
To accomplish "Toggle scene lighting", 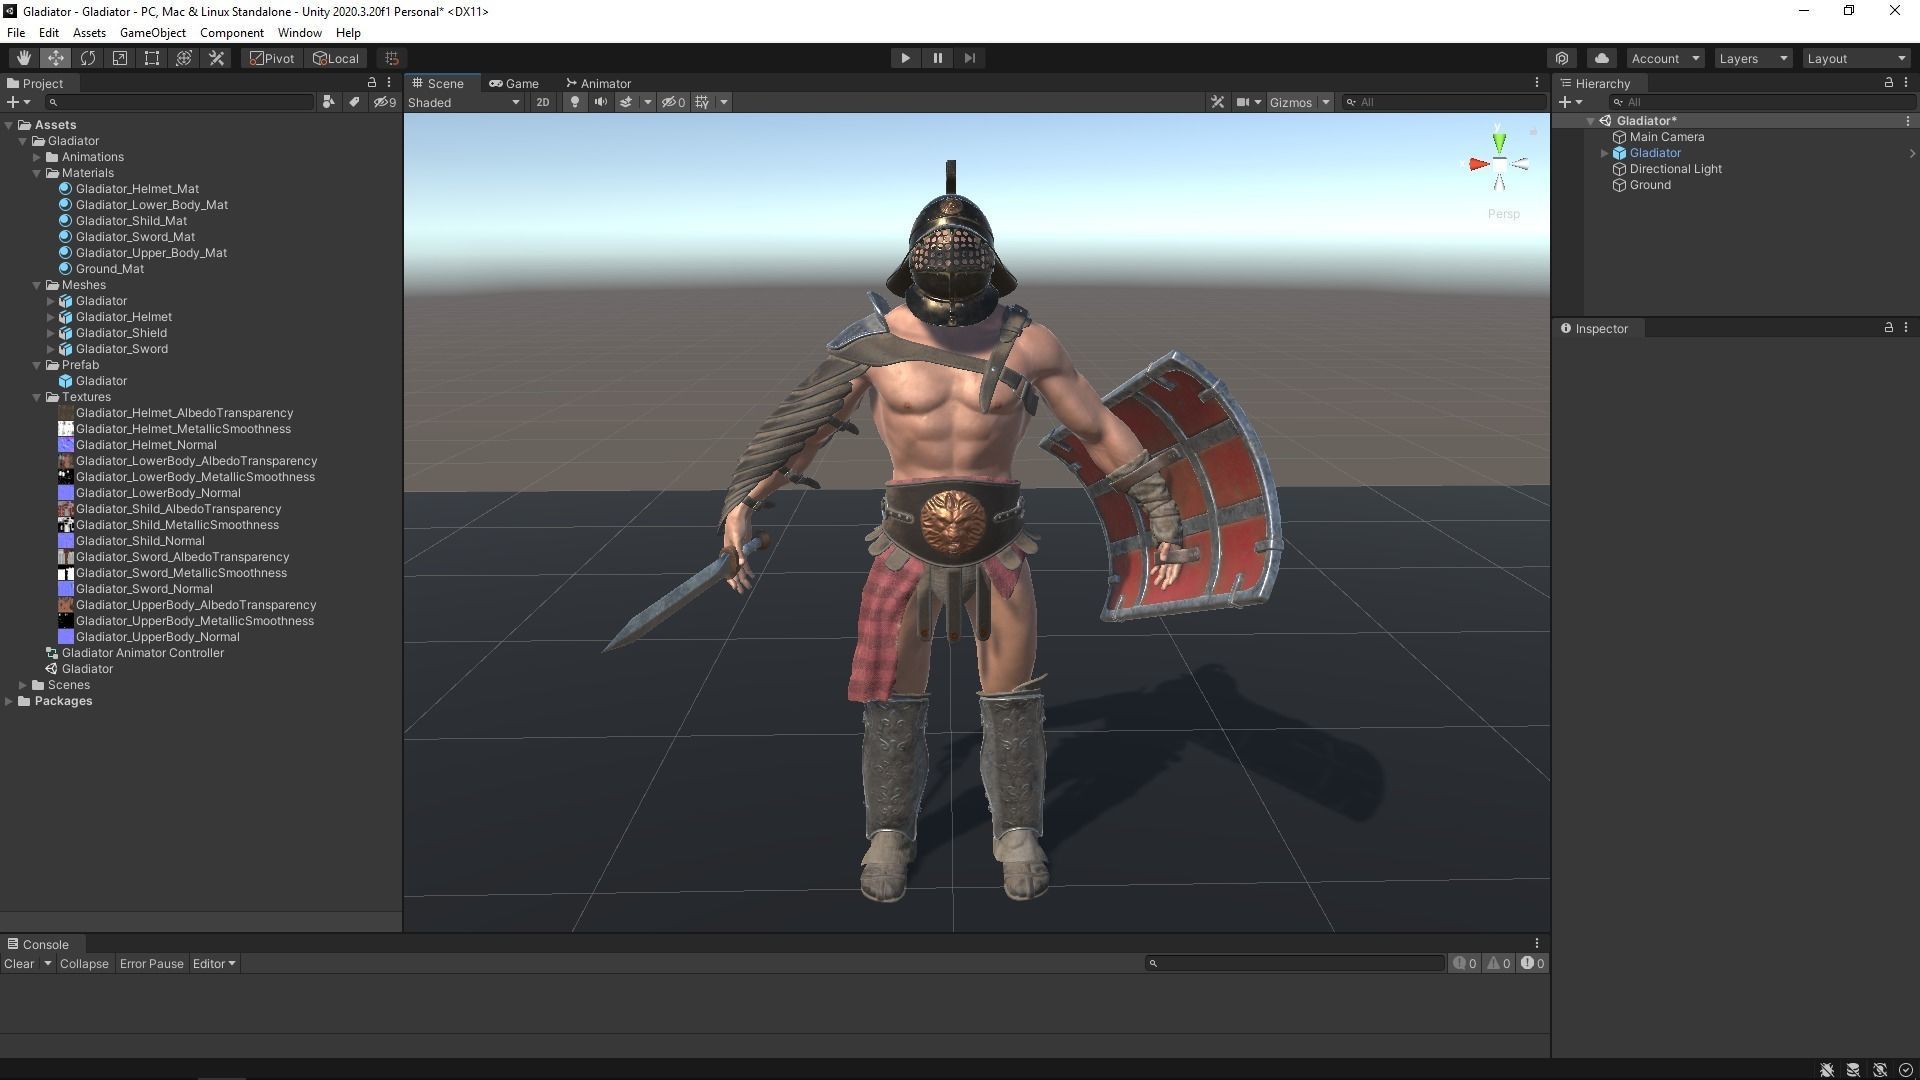I will coord(574,102).
